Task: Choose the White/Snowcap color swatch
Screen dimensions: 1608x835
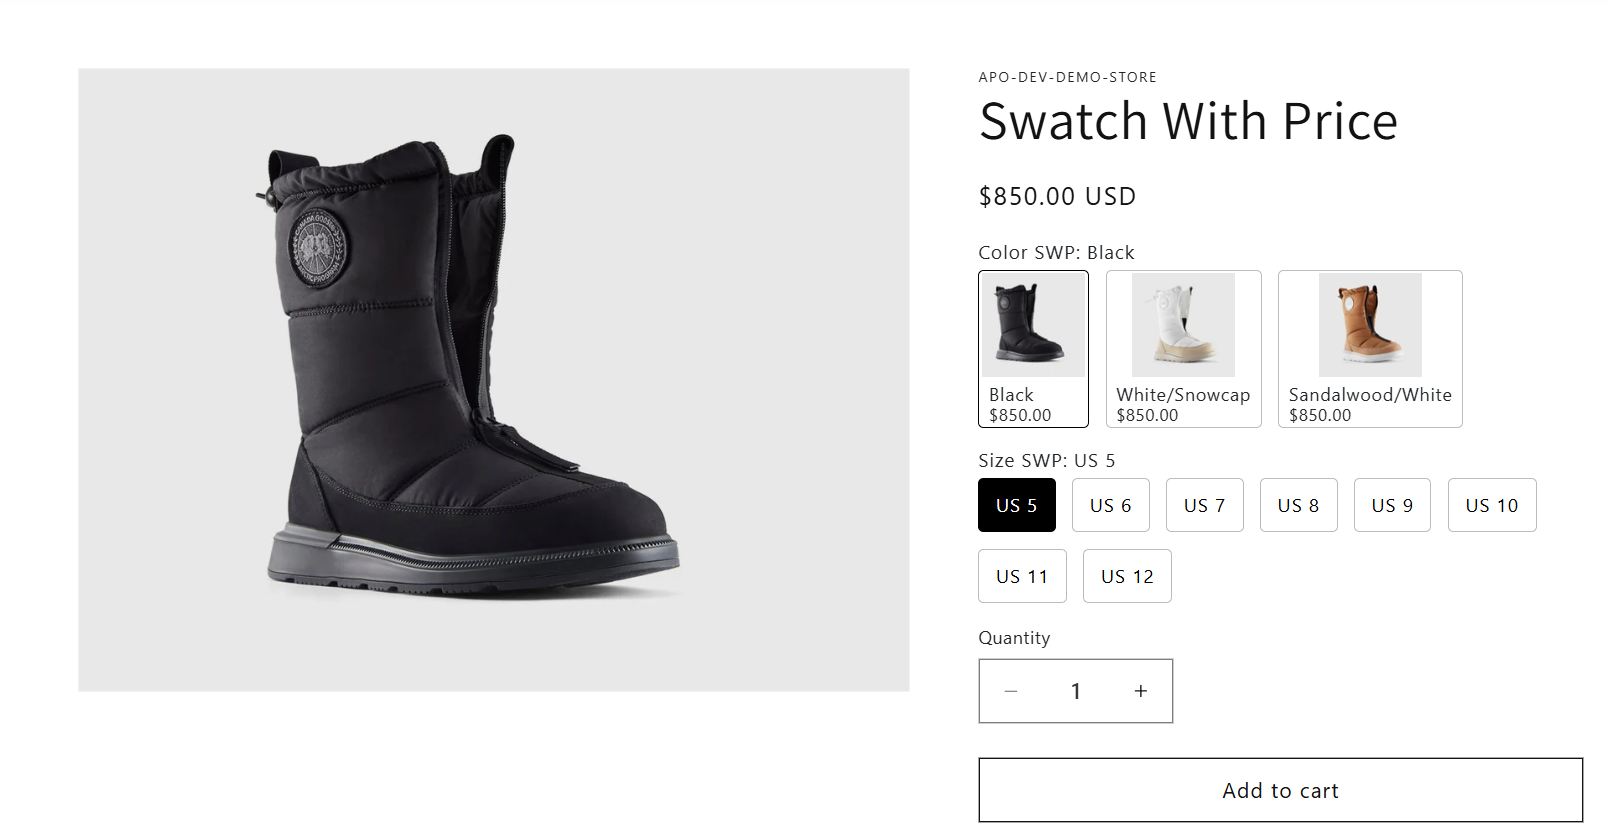Action: [x=1183, y=349]
